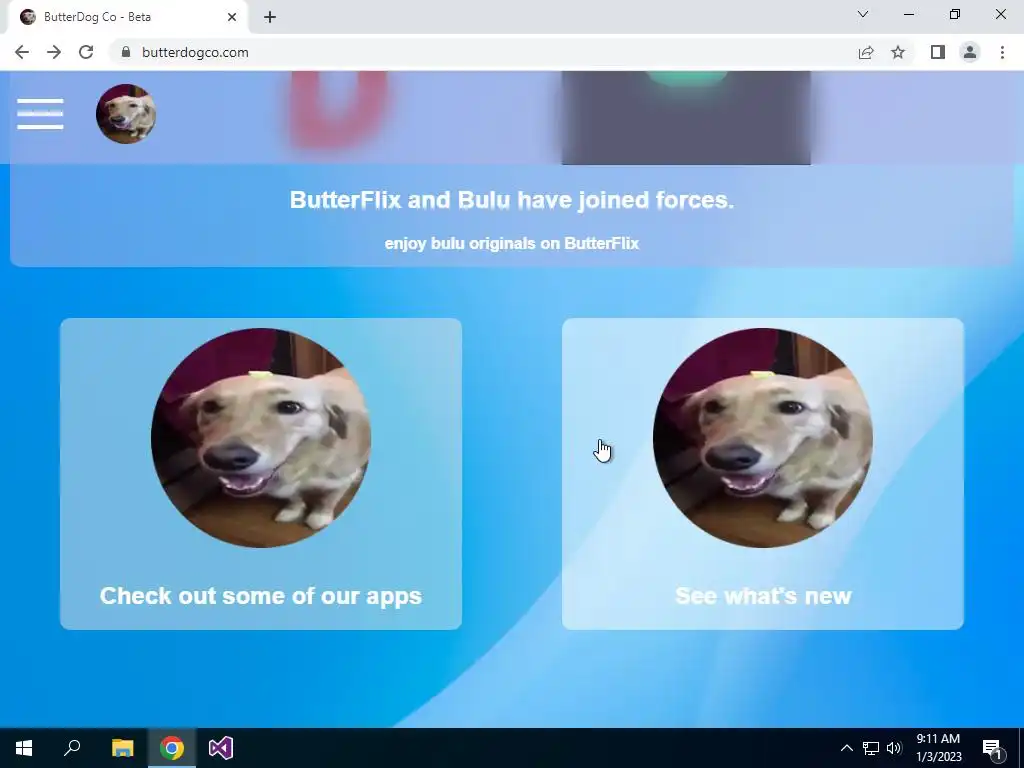Open the Windows Start menu

(x=24, y=748)
